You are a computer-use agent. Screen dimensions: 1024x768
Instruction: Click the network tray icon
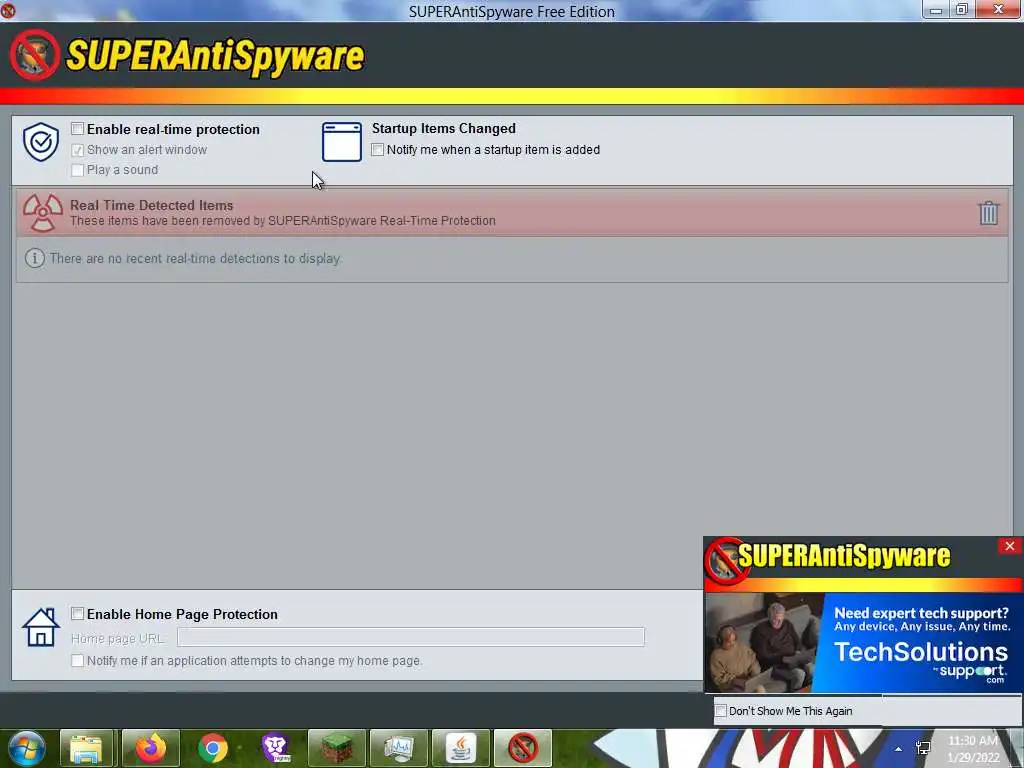(x=923, y=748)
